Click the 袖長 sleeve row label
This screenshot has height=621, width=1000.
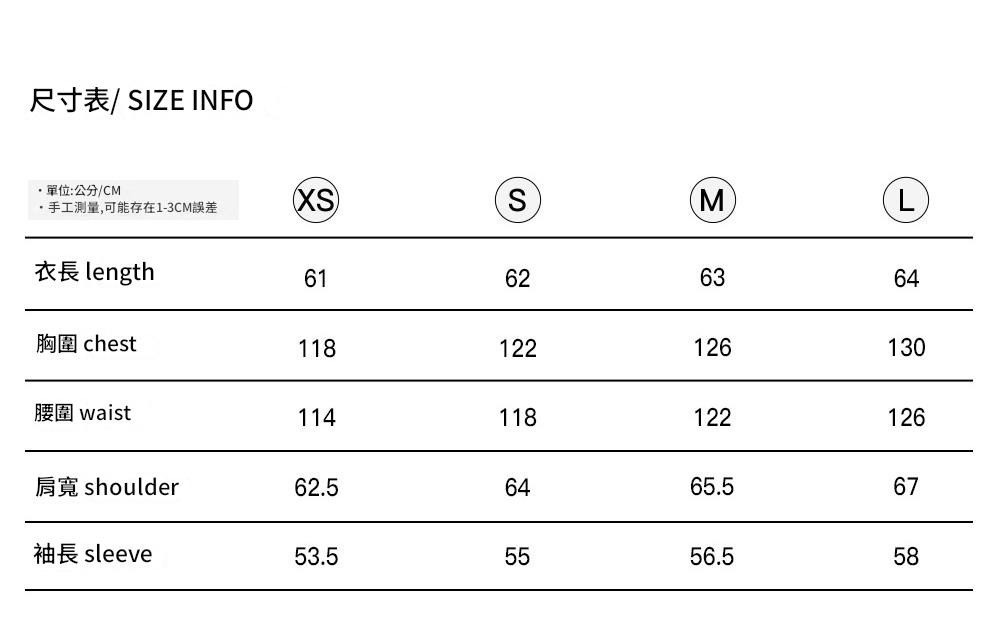(x=94, y=554)
